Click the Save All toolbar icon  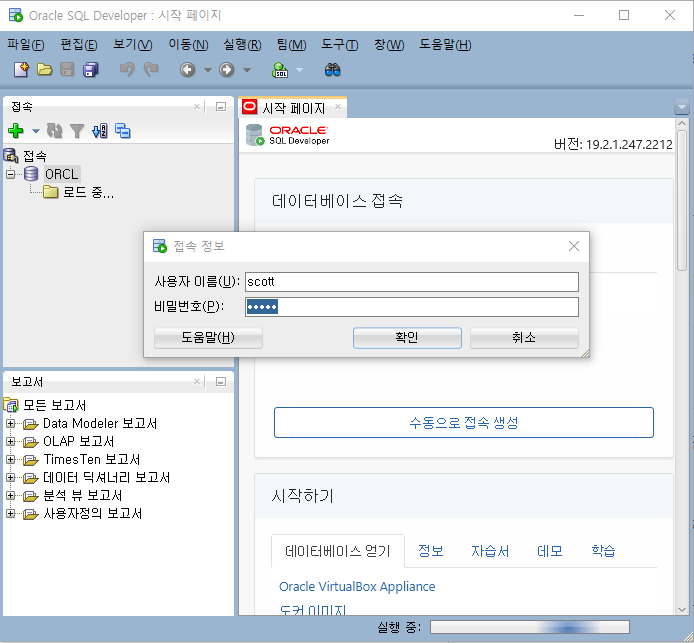[x=91, y=69]
